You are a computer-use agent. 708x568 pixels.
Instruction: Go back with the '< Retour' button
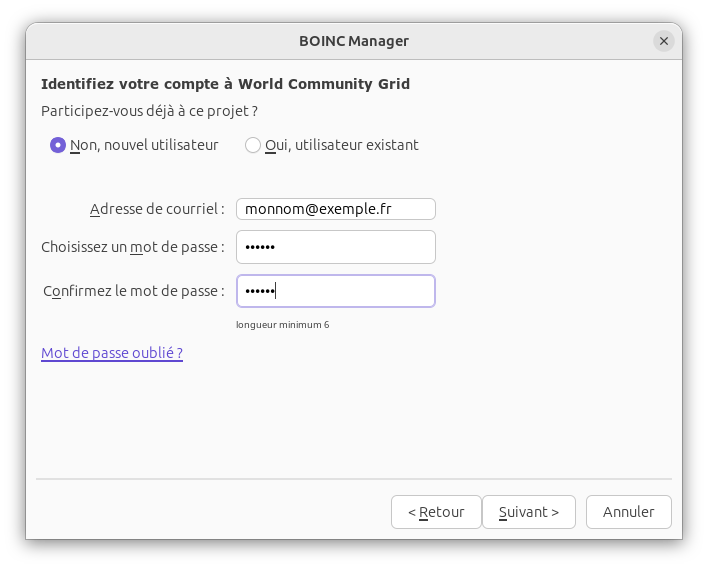point(436,512)
